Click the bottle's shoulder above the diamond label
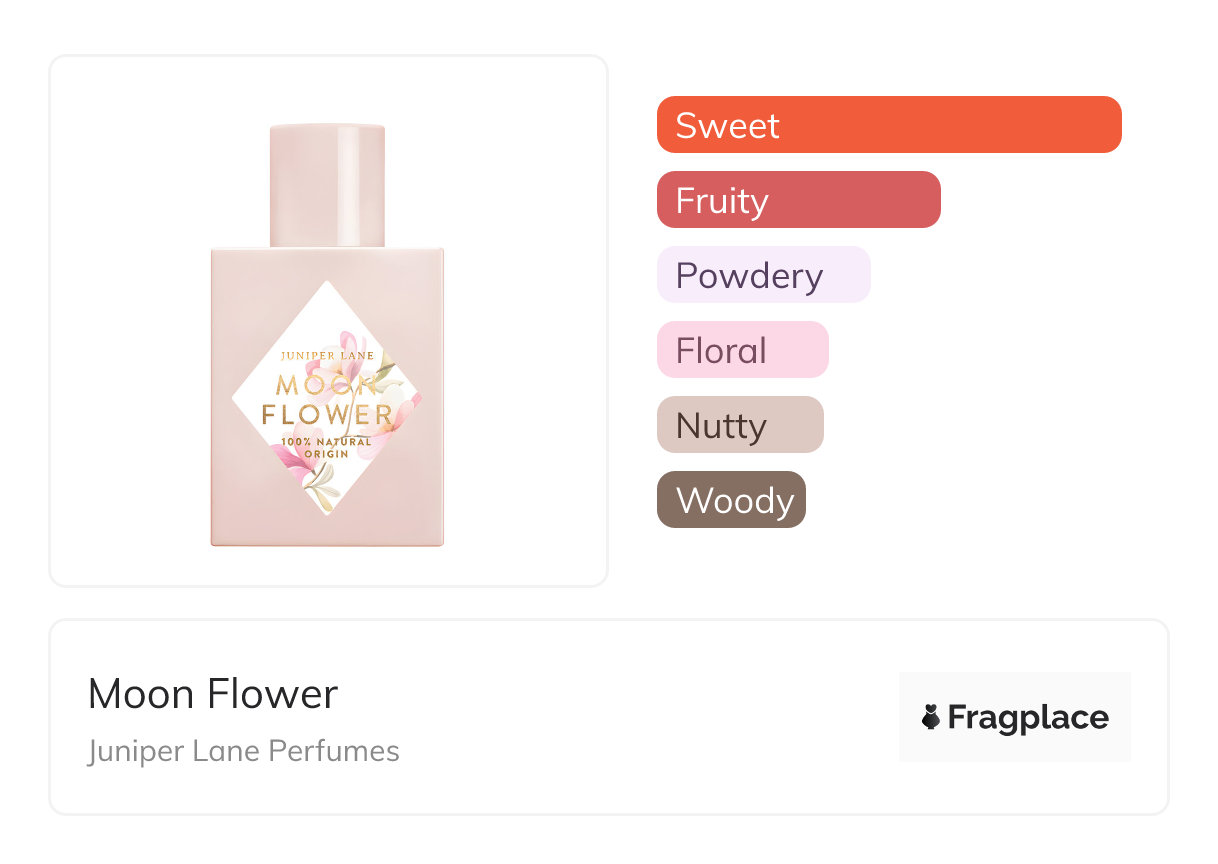Viewport: 1218px width, 864px height. point(327,264)
